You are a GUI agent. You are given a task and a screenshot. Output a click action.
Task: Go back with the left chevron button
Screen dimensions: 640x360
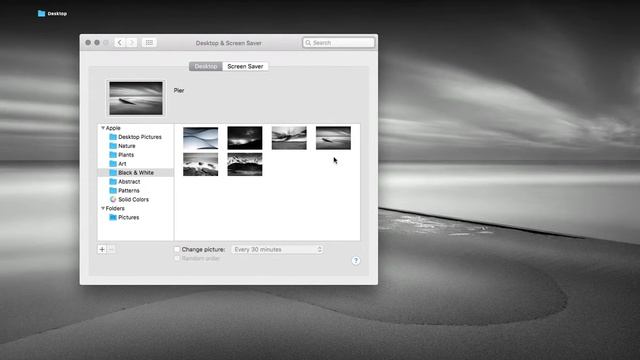point(120,42)
